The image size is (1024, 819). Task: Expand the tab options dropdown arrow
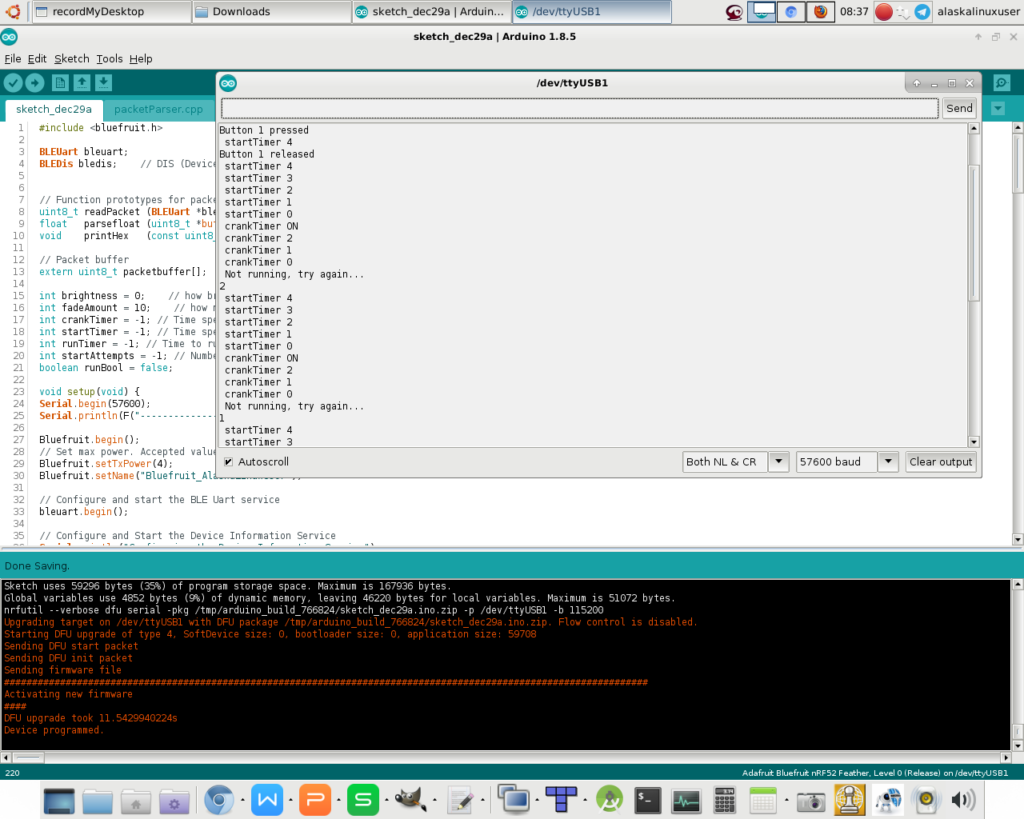coord(997,108)
